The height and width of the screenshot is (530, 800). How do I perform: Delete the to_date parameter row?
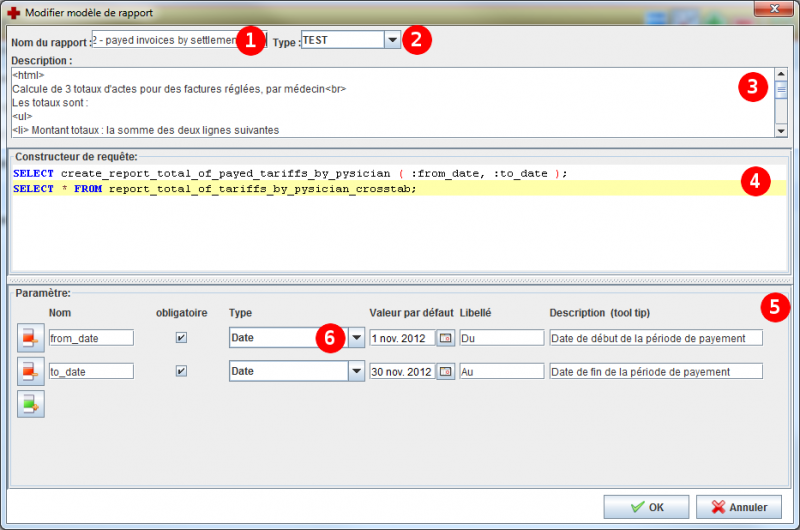tap(31, 371)
